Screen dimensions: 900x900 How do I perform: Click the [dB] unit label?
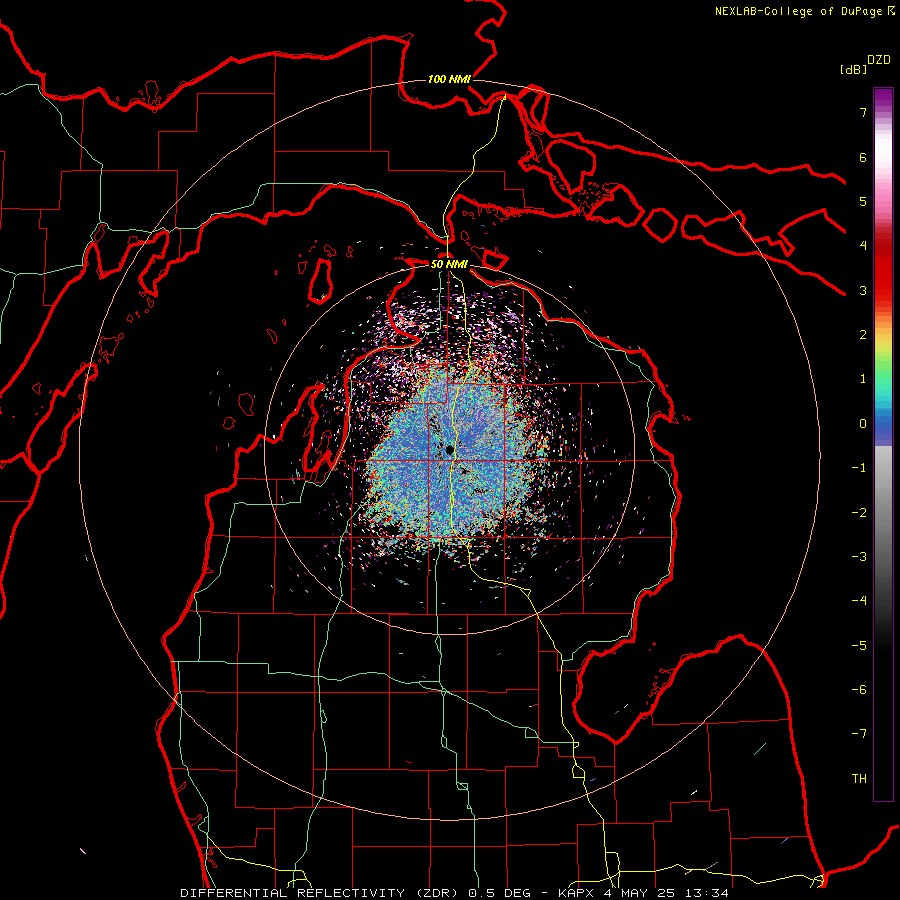[853, 69]
